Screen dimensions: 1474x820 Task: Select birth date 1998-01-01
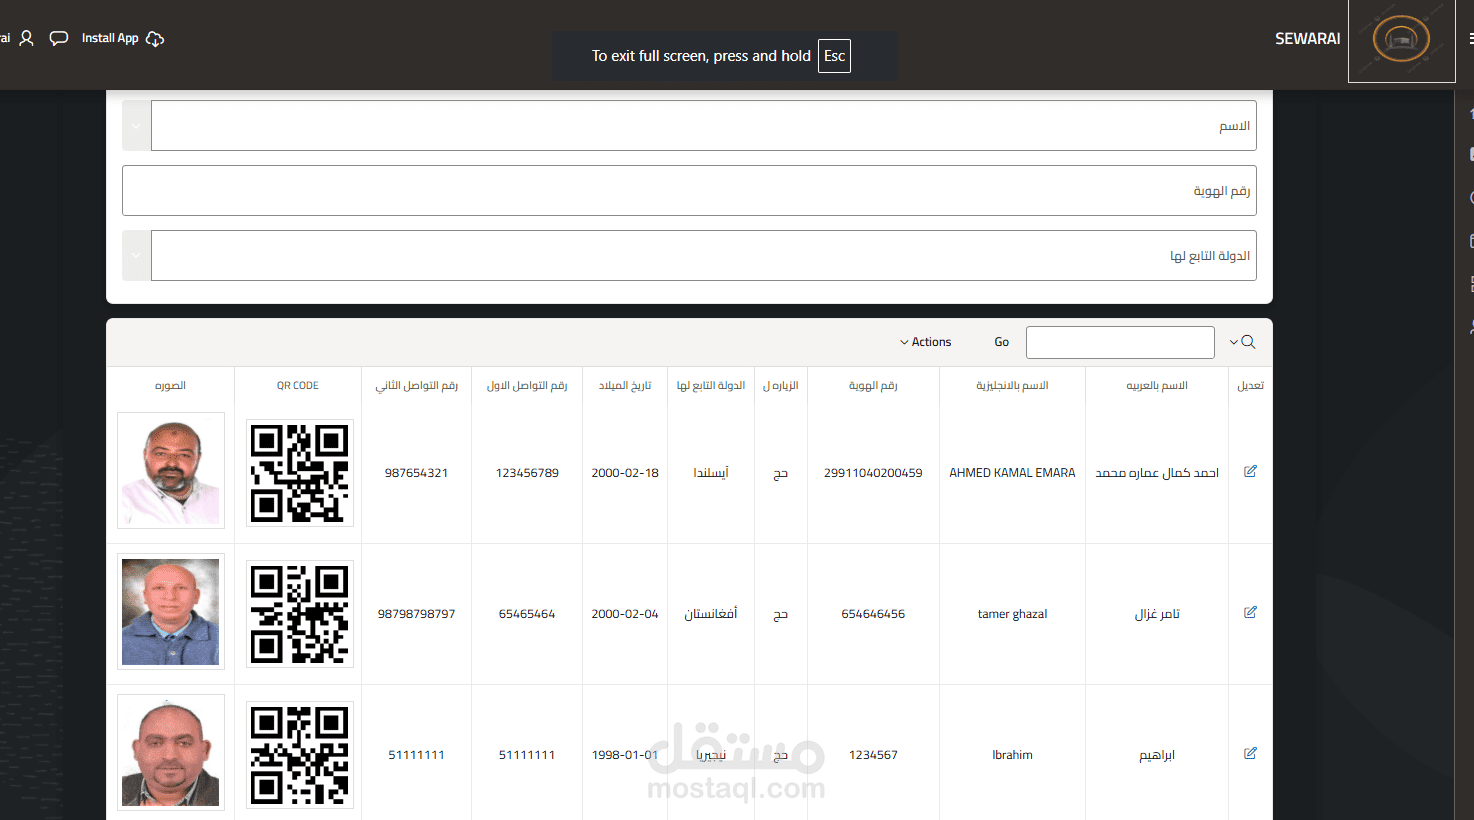pyautogui.click(x=625, y=755)
